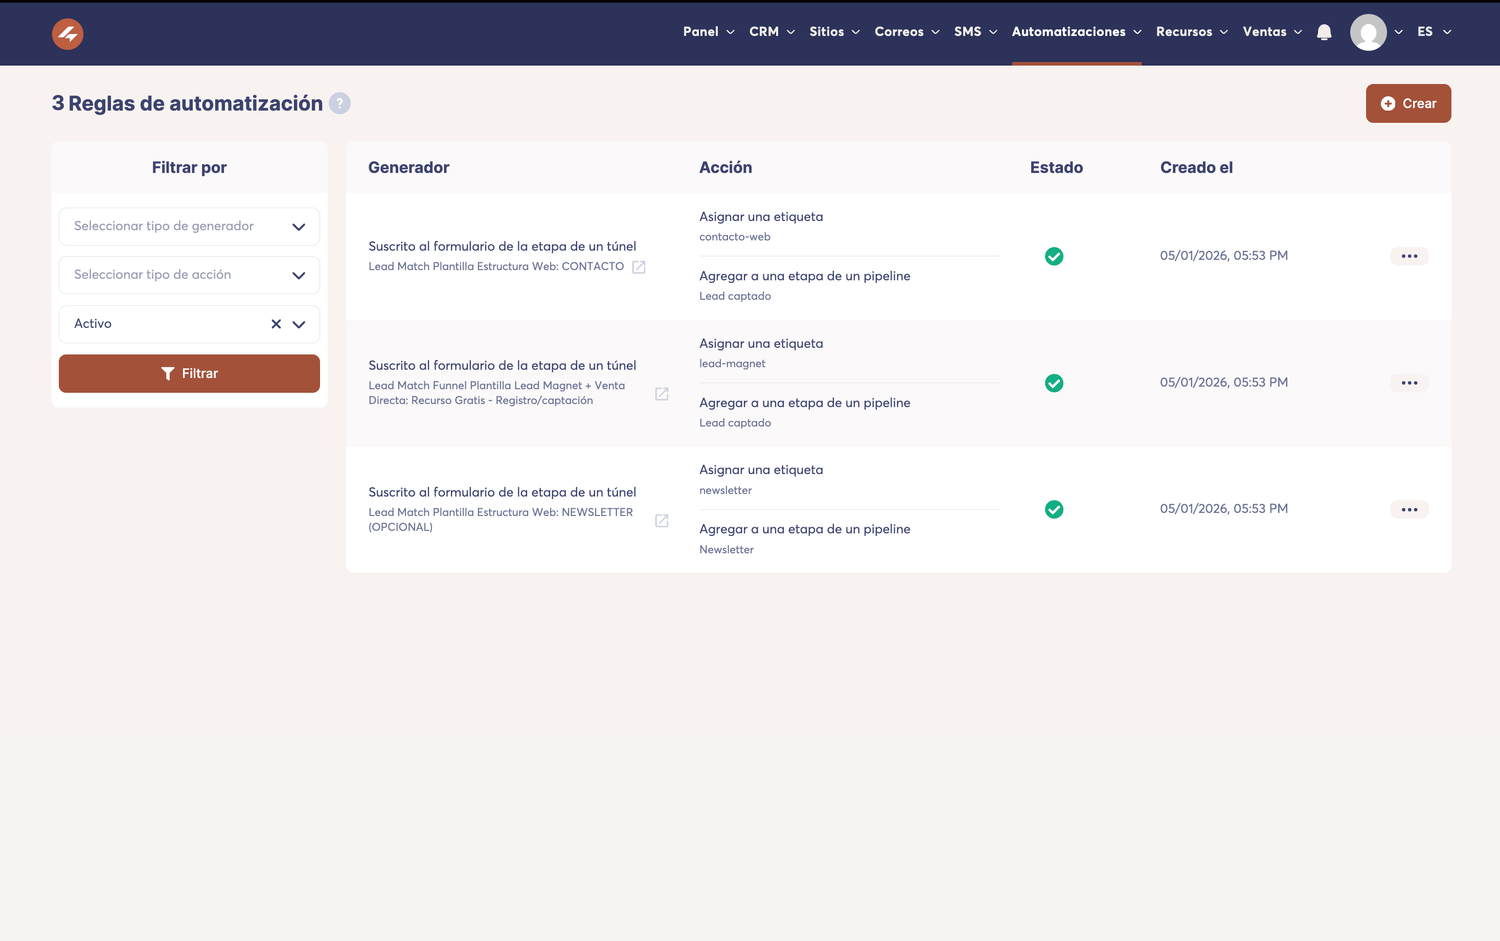1500x941 pixels.
Task: Click the Generador column header
Action: pyautogui.click(x=408, y=167)
